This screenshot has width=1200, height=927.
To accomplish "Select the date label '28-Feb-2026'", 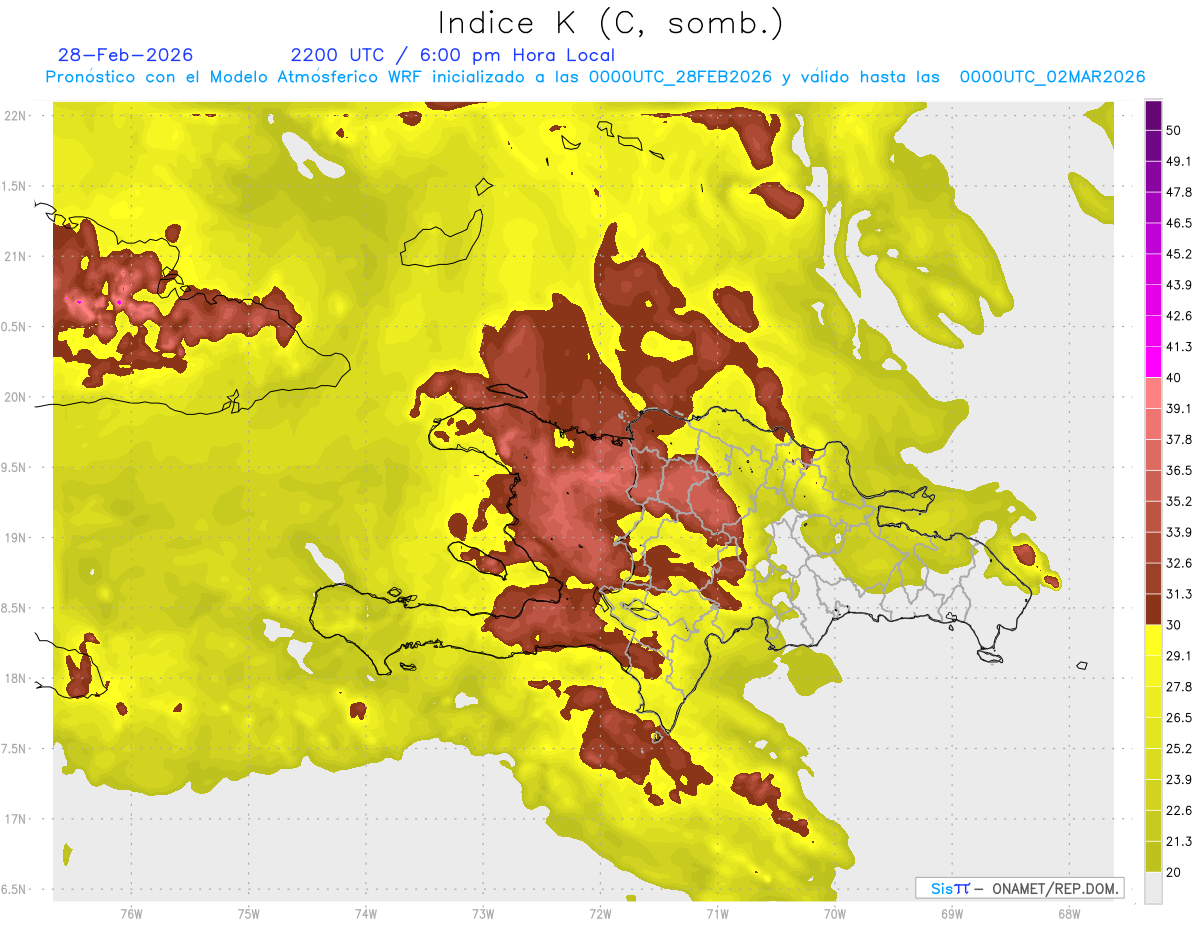I will coord(126,55).
